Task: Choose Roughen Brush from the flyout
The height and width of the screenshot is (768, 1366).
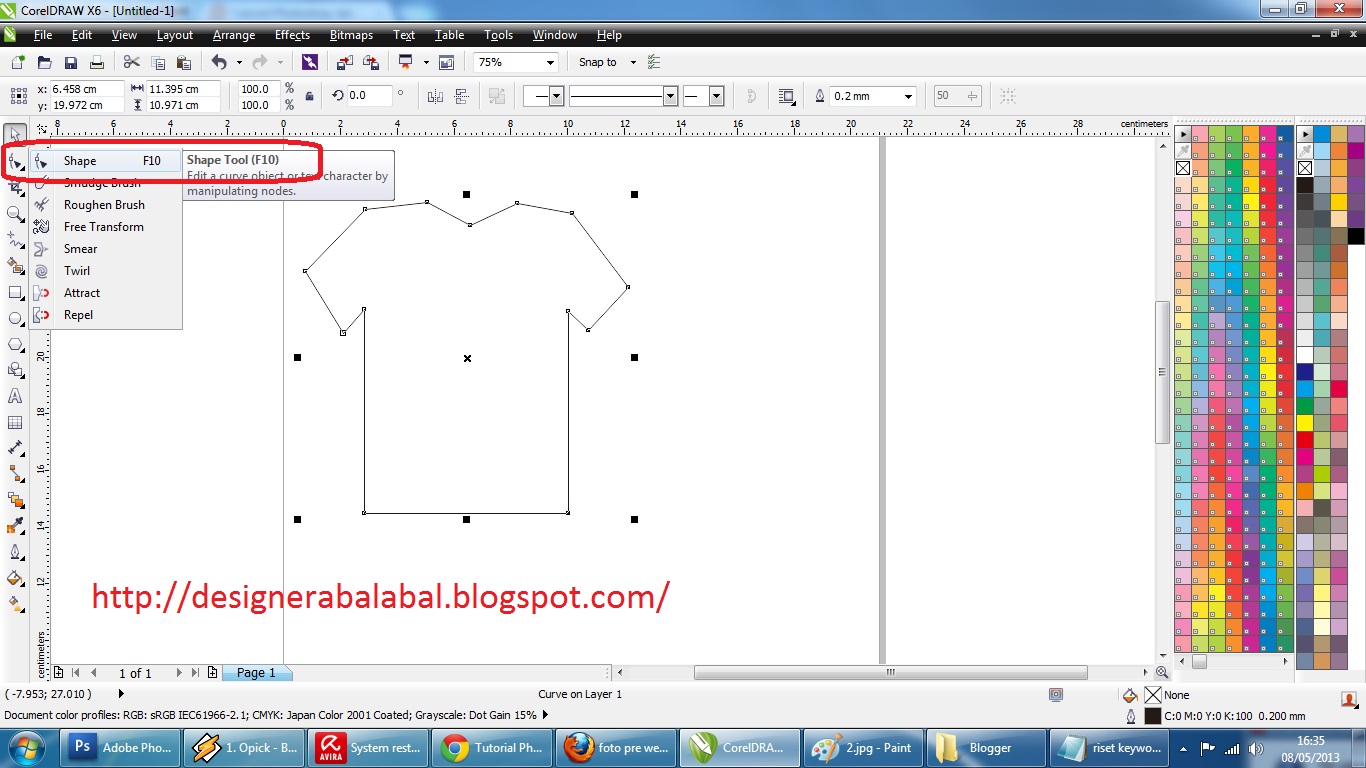Action: [x=105, y=205]
